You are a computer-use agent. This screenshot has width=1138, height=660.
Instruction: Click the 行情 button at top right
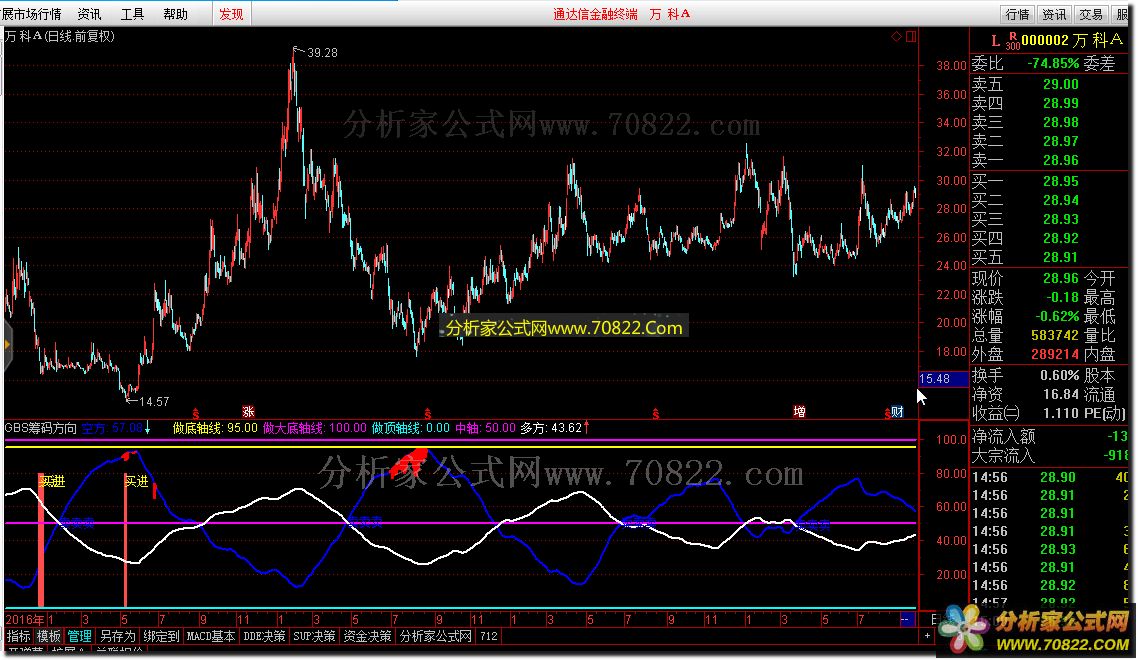click(x=1018, y=14)
